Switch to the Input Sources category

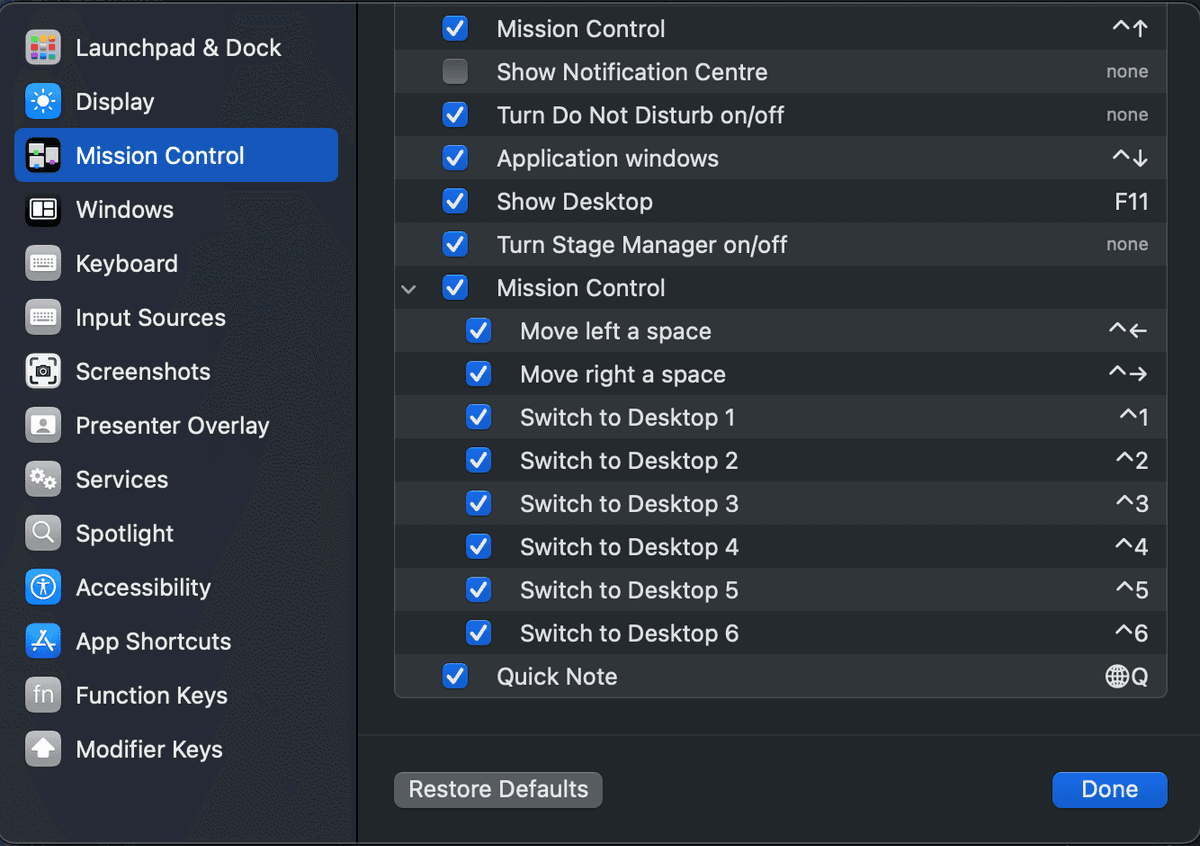pyautogui.click(x=150, y=318)
